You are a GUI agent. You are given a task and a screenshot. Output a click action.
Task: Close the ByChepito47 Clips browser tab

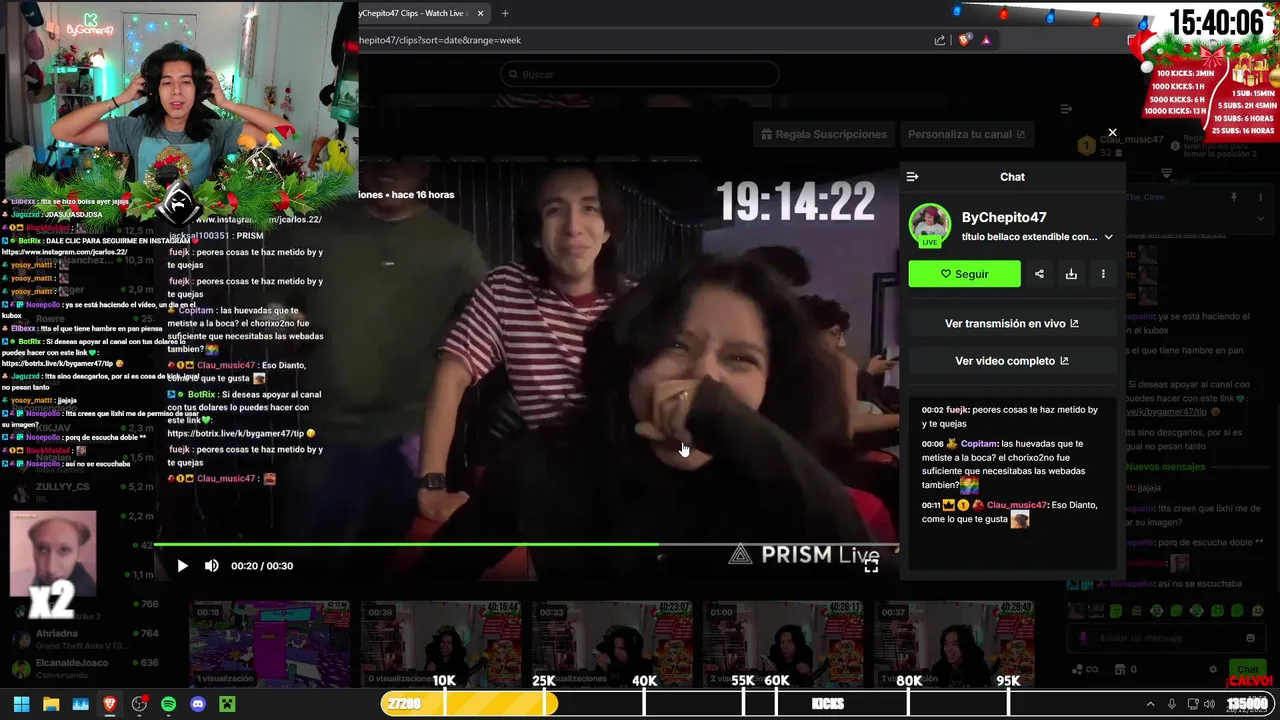tap(480, 13)
